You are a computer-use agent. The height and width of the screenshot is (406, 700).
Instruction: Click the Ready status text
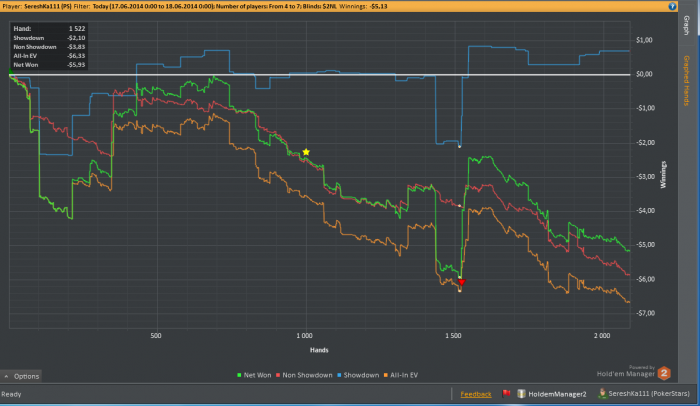[11, 394]
